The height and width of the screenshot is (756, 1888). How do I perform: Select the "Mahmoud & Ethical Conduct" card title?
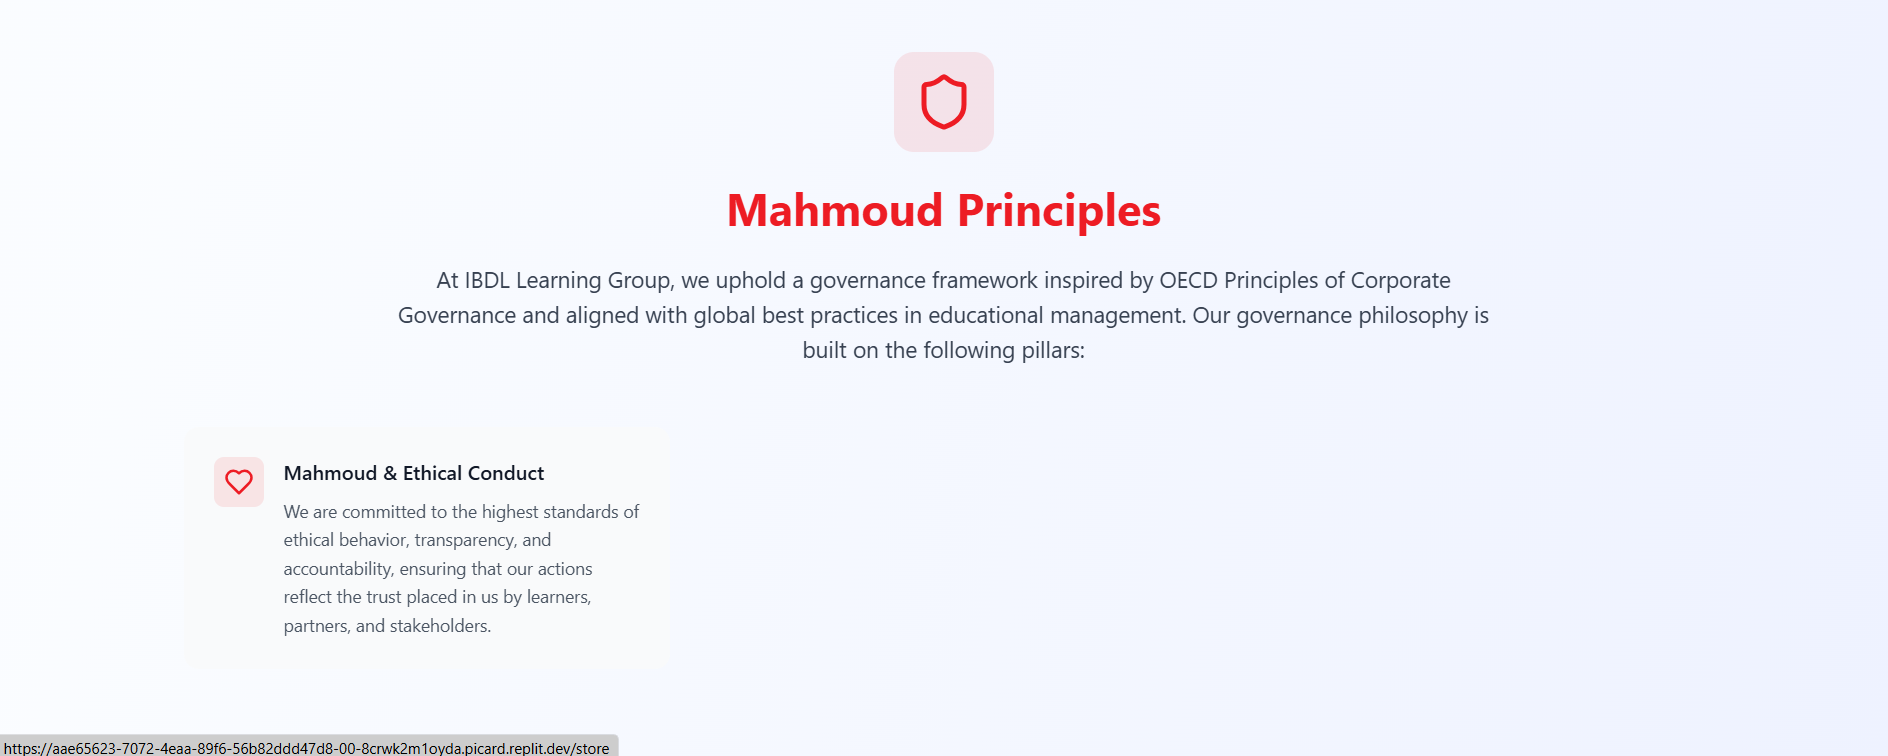tap(413, 473)
